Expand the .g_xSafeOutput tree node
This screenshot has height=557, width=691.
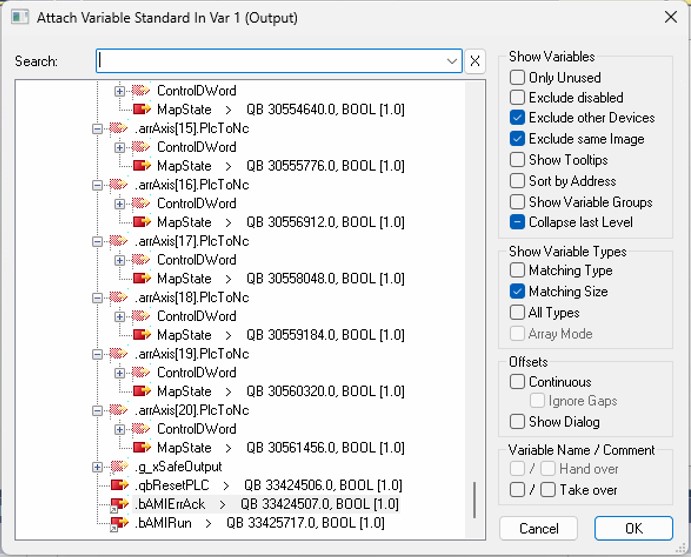coord(97,467)
